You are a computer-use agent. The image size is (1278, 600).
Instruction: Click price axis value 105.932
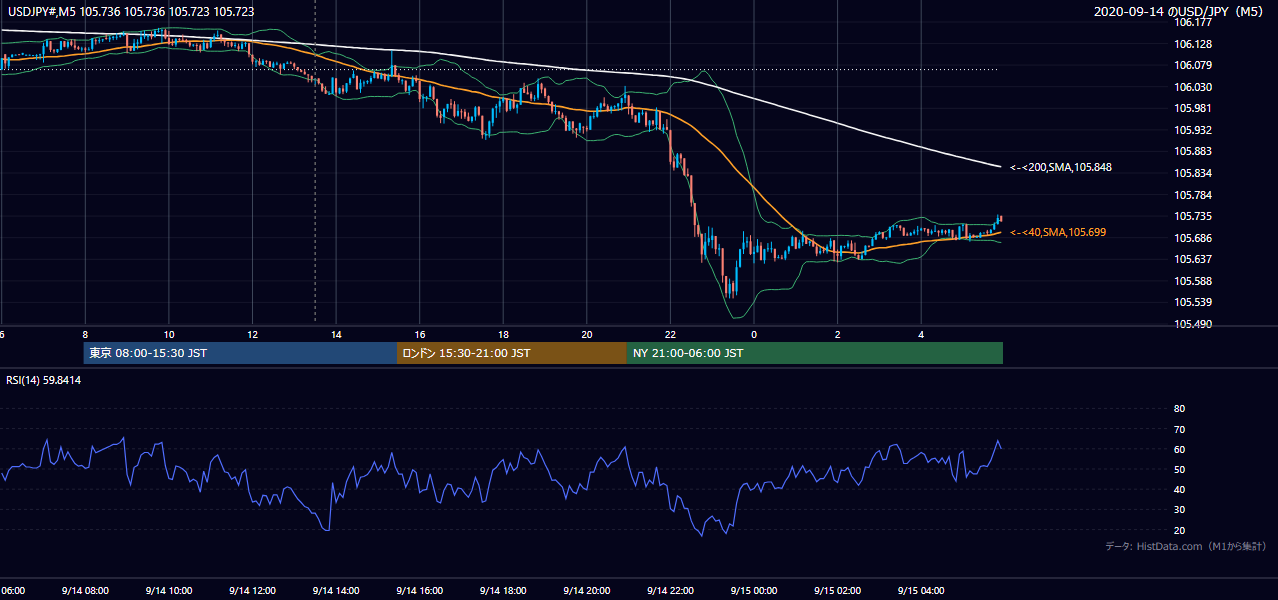[x=1192, y=130]
